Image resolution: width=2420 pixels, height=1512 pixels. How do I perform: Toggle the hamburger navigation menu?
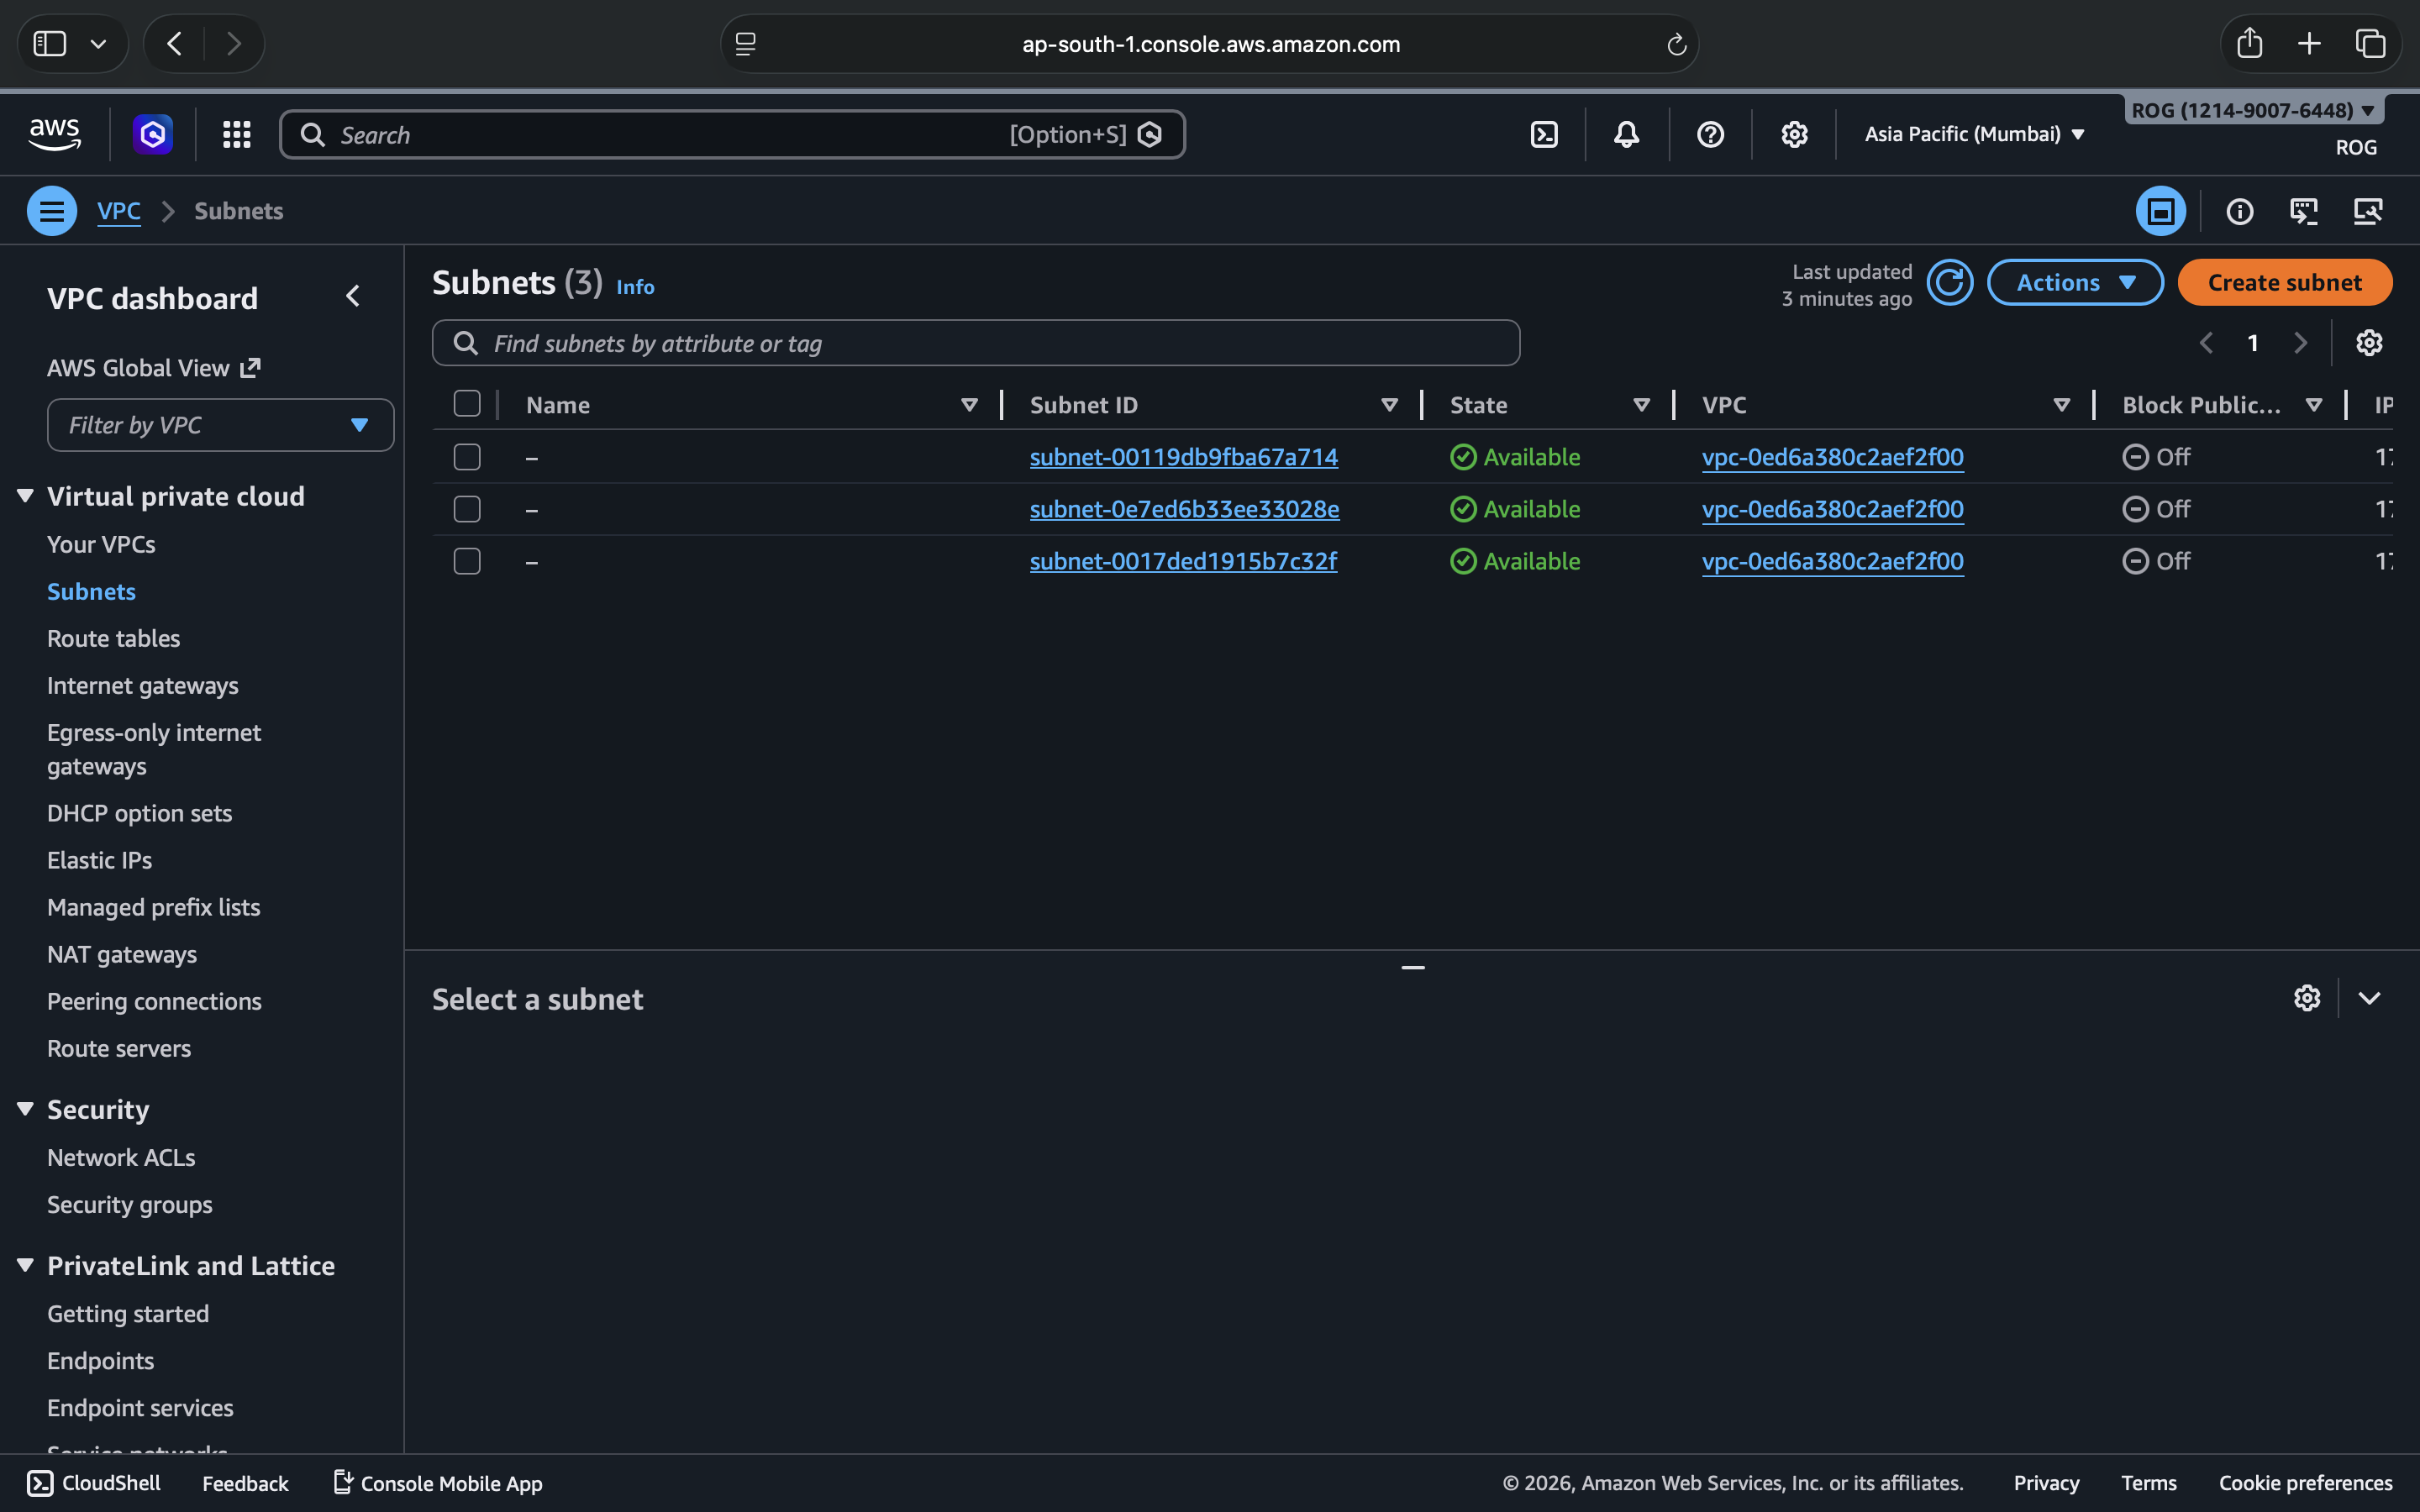(x=52, y=211)
